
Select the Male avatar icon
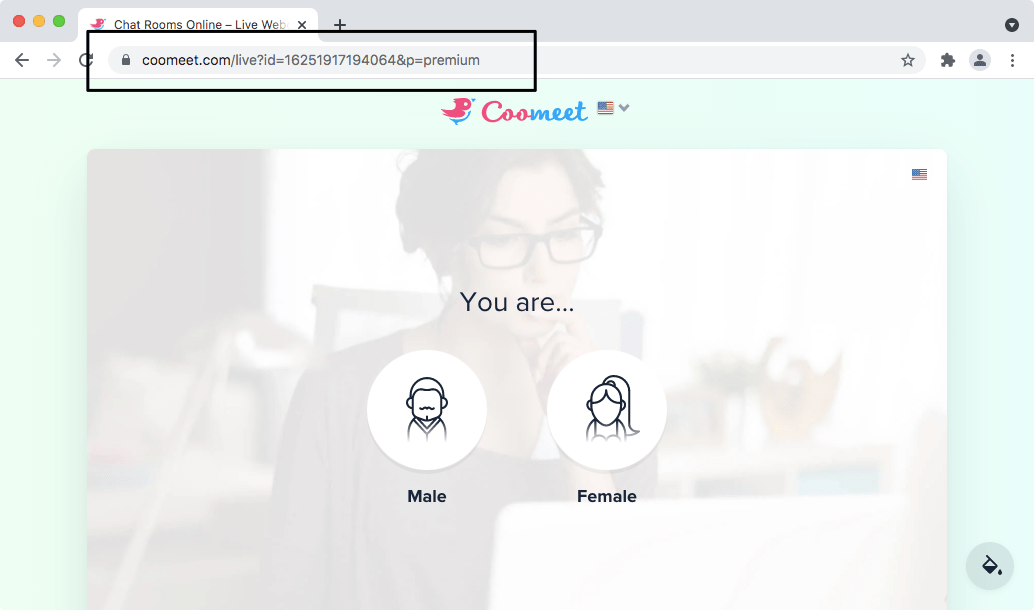(x=427, y=410)
